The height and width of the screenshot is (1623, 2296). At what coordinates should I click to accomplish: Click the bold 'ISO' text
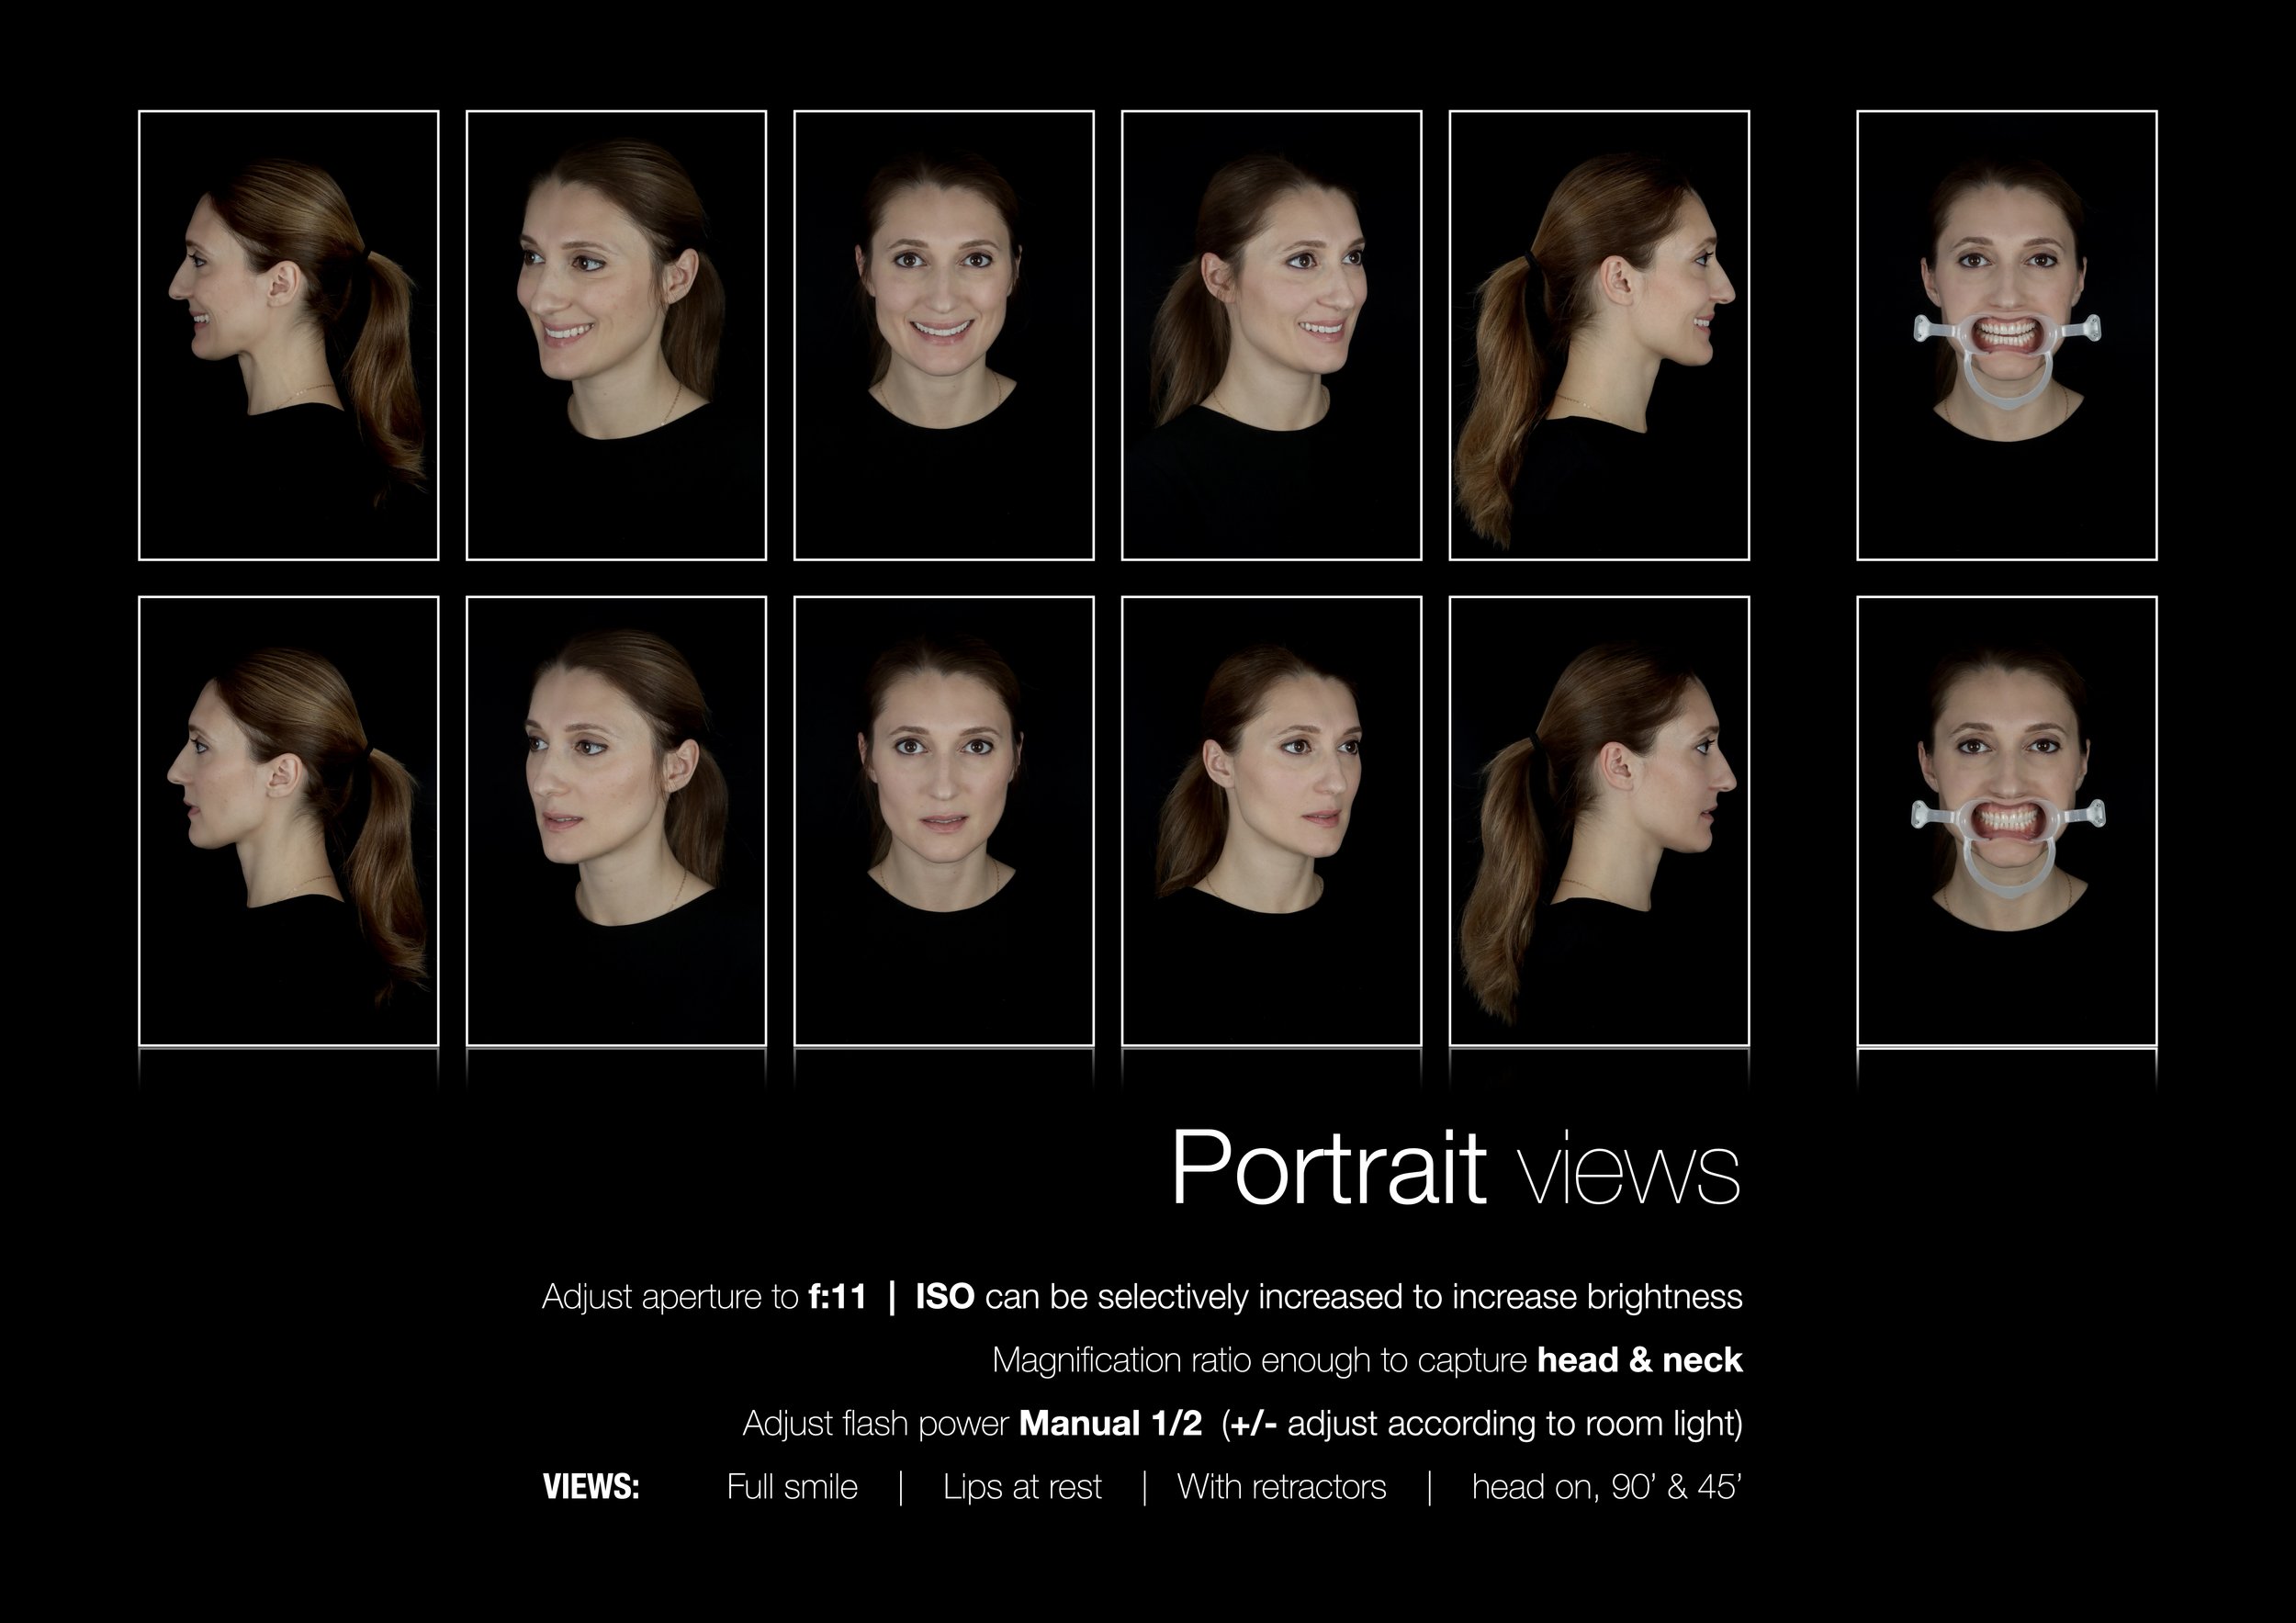click(x=945, y=1297)
